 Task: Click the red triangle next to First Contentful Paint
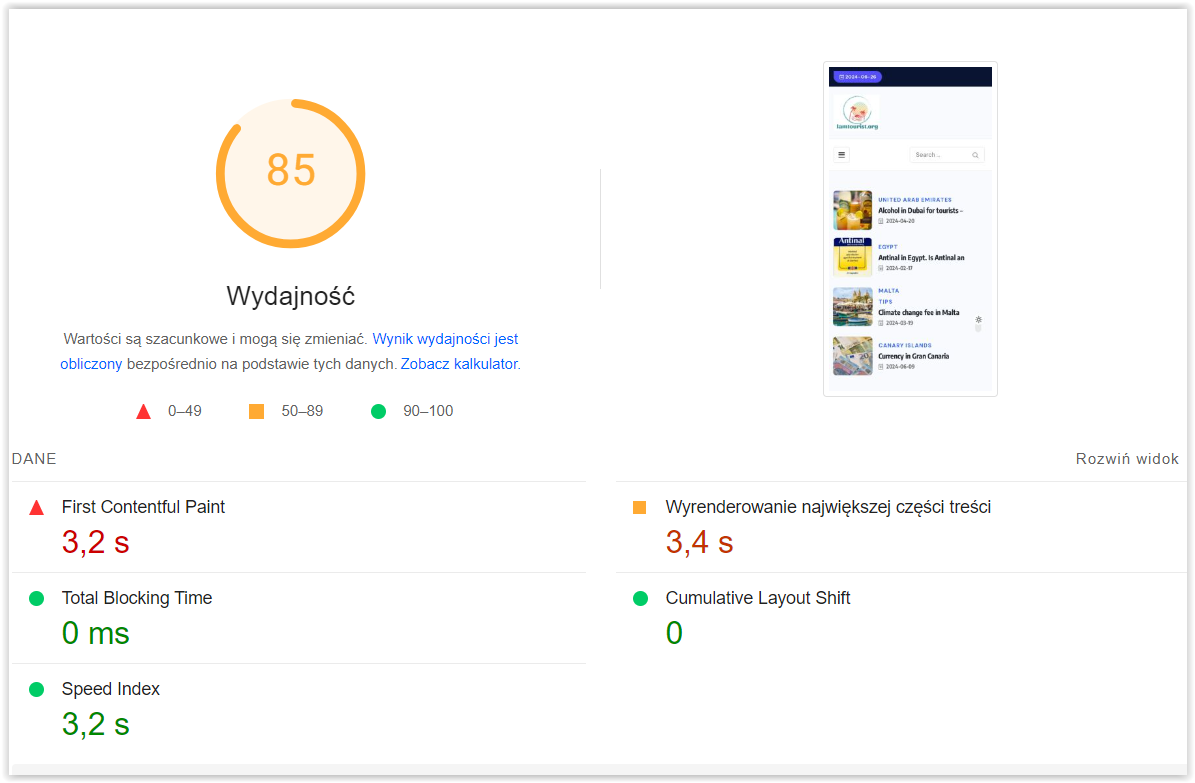pyautogui.click(x=36, y=508)
